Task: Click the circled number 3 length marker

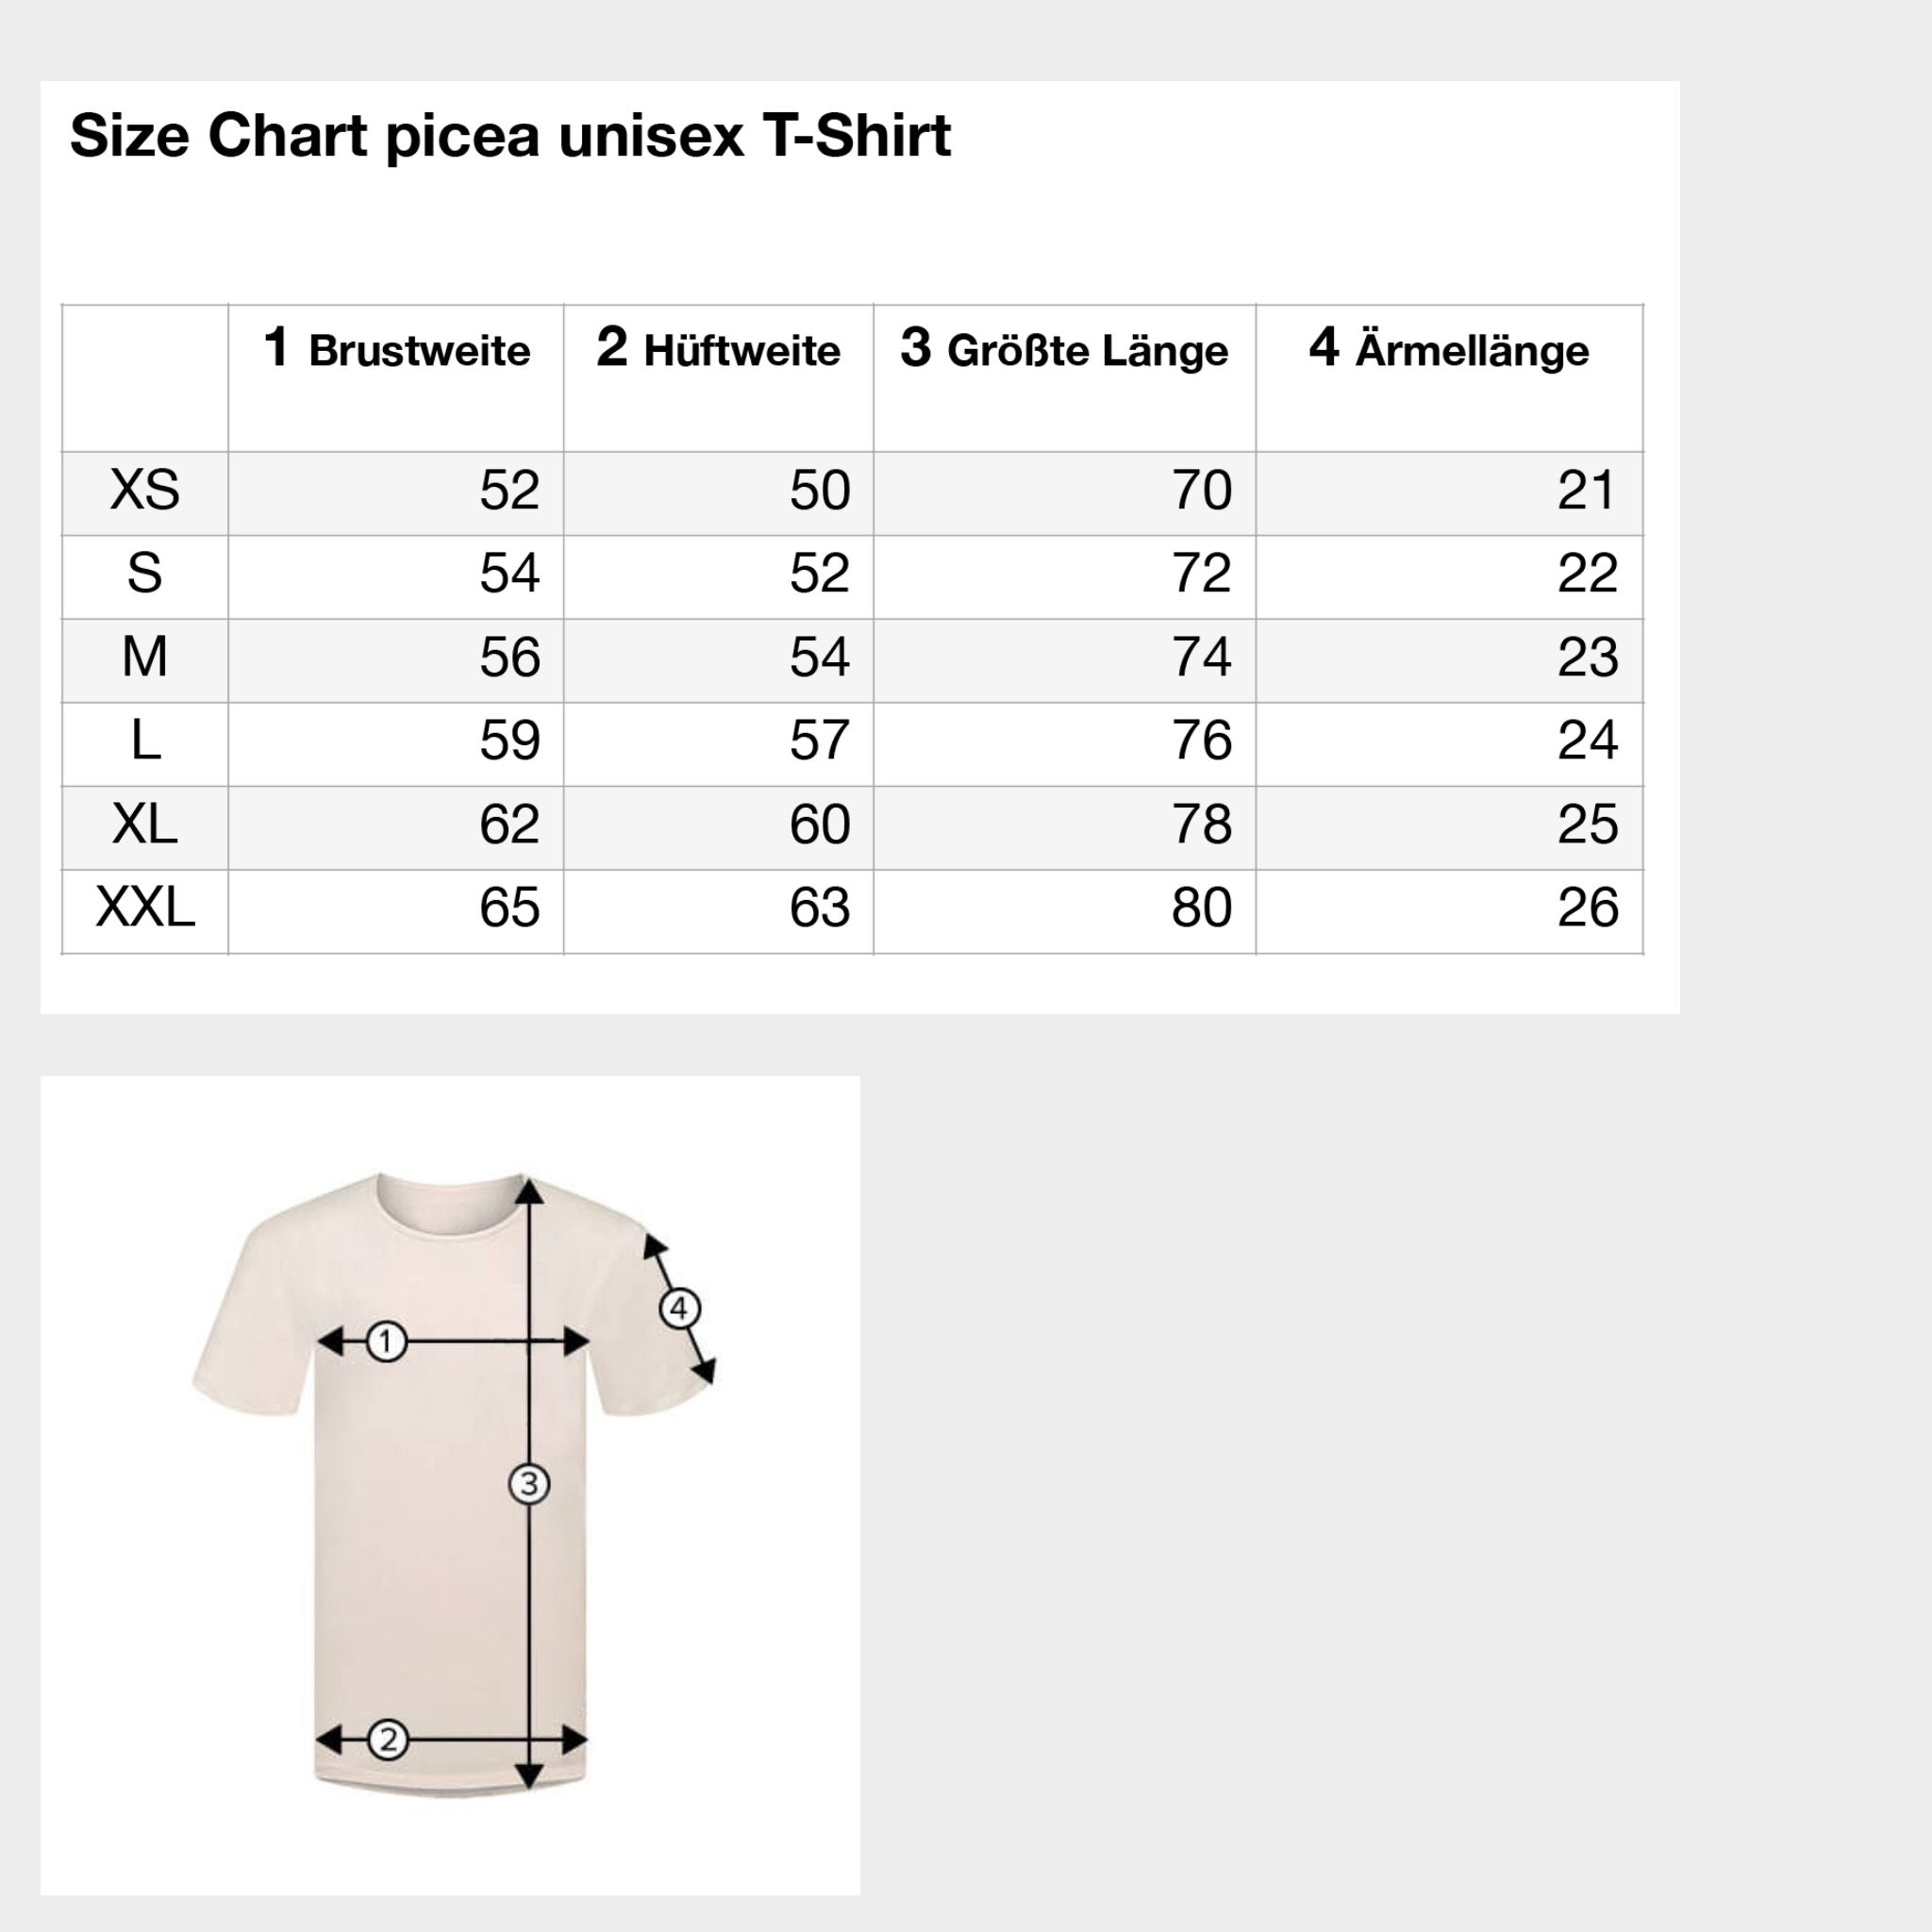Action: (529, 1484)
